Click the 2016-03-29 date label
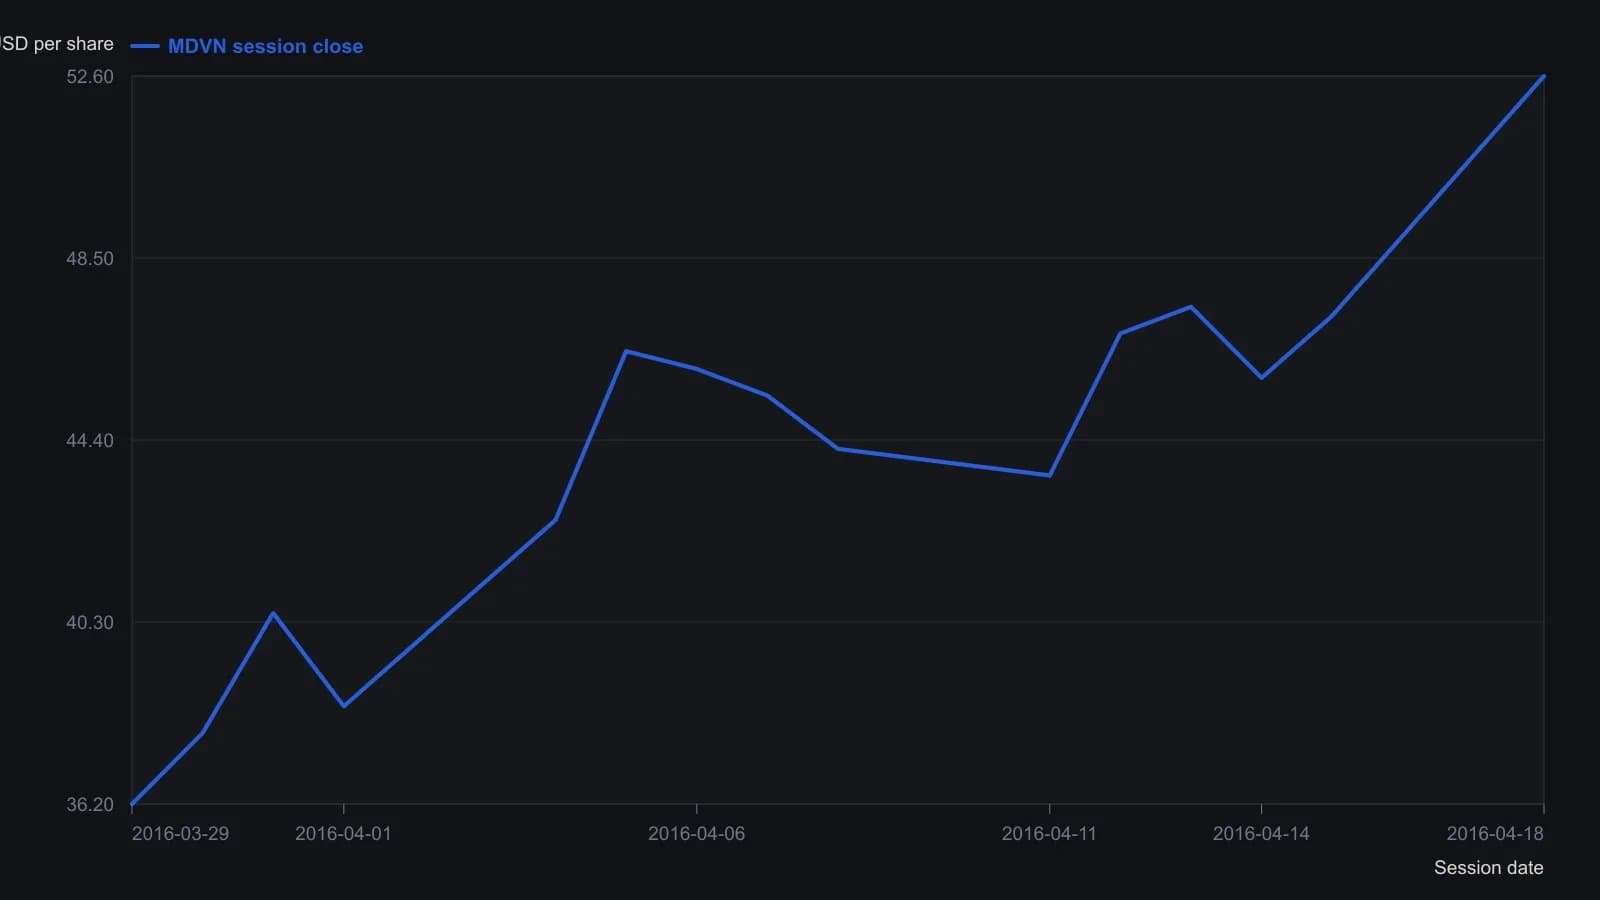 (180, 834)
